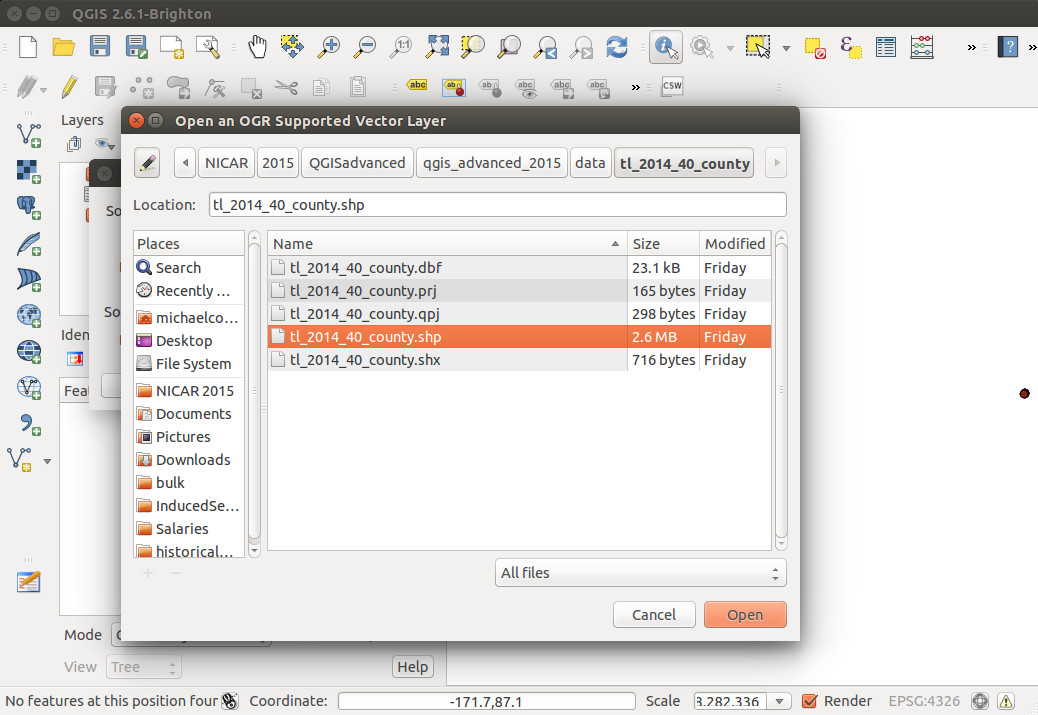Click the Help button
Screen dimensions: 1038x715
[412, 667]
